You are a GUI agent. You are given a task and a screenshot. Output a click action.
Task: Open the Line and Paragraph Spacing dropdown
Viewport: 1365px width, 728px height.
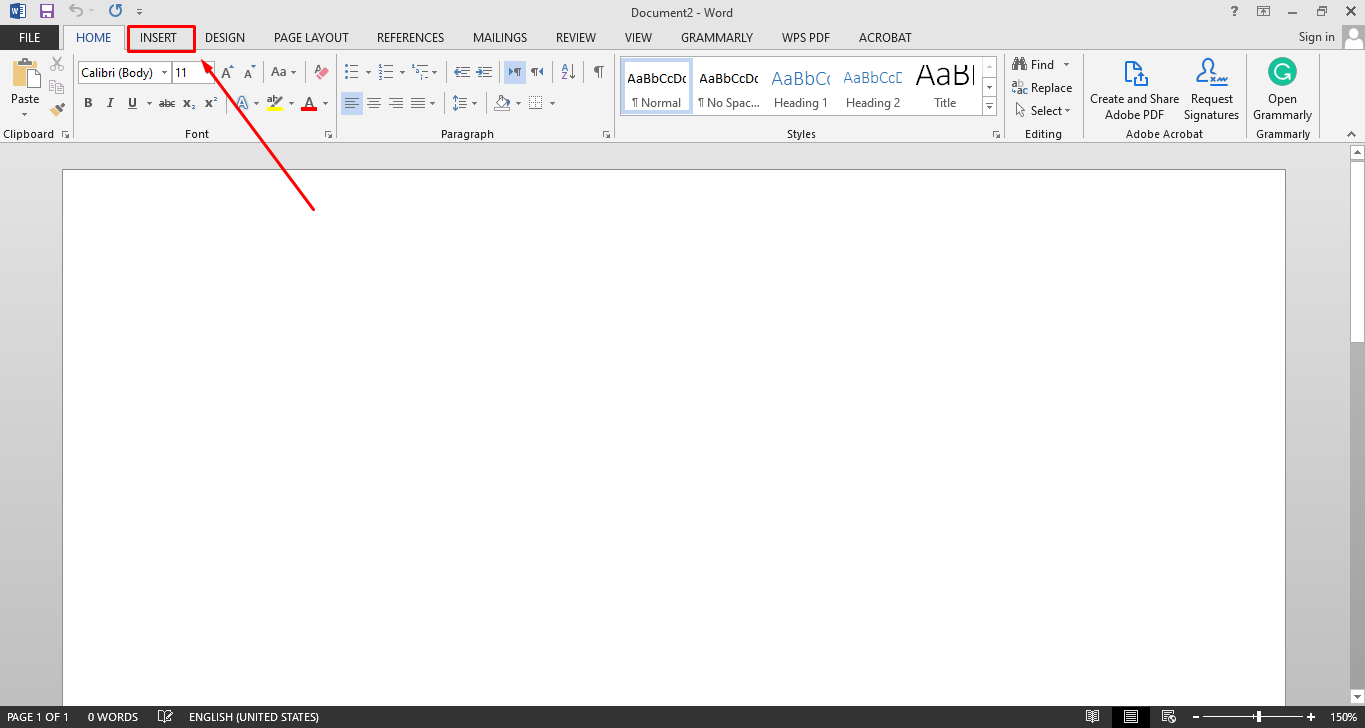click(x=464, y=102)
